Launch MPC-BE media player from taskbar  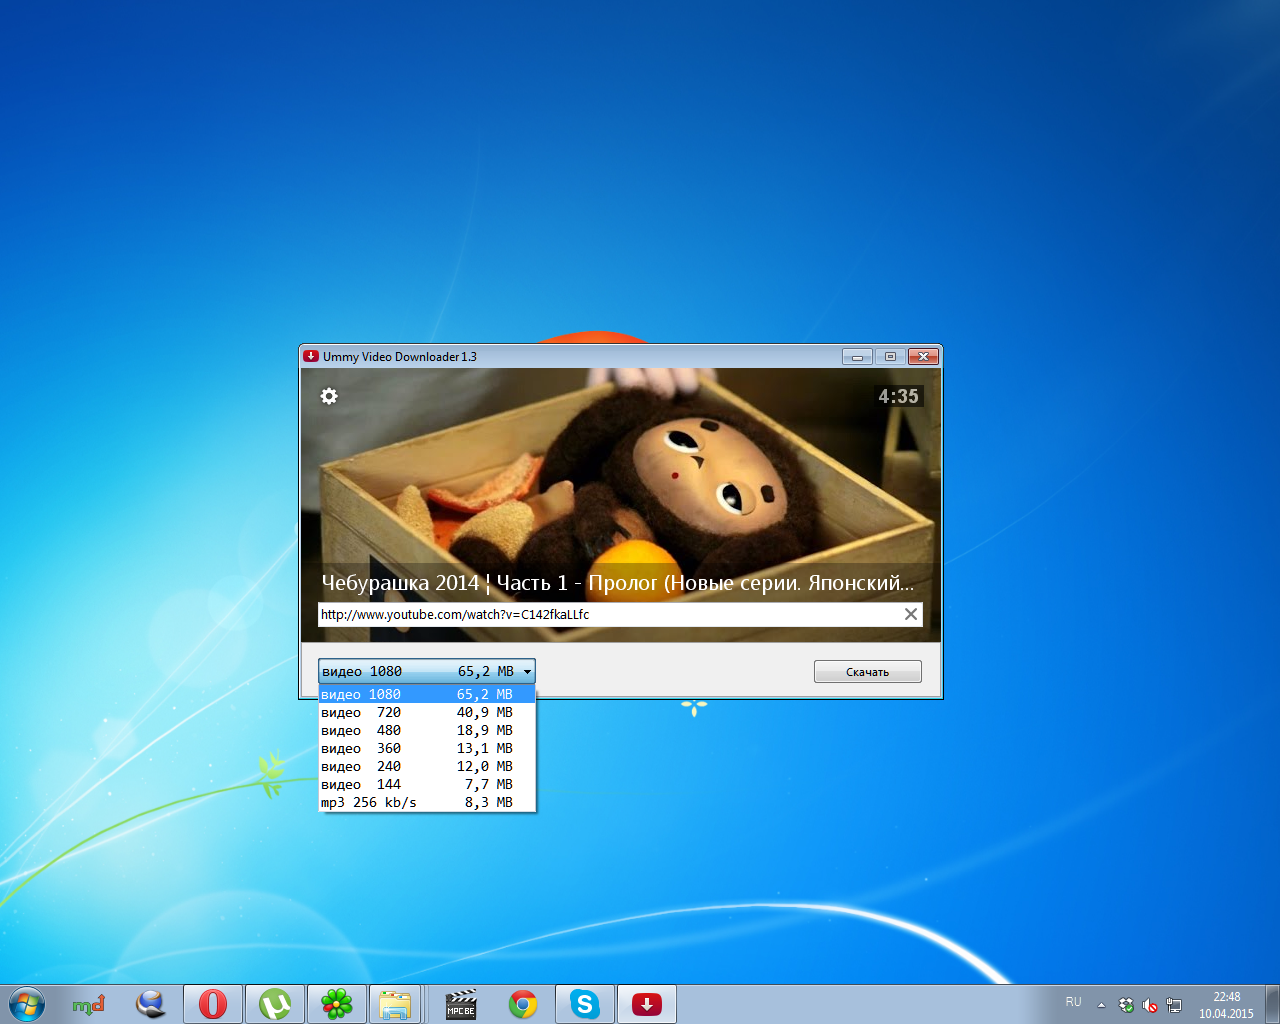click(x=461, y=1004)
